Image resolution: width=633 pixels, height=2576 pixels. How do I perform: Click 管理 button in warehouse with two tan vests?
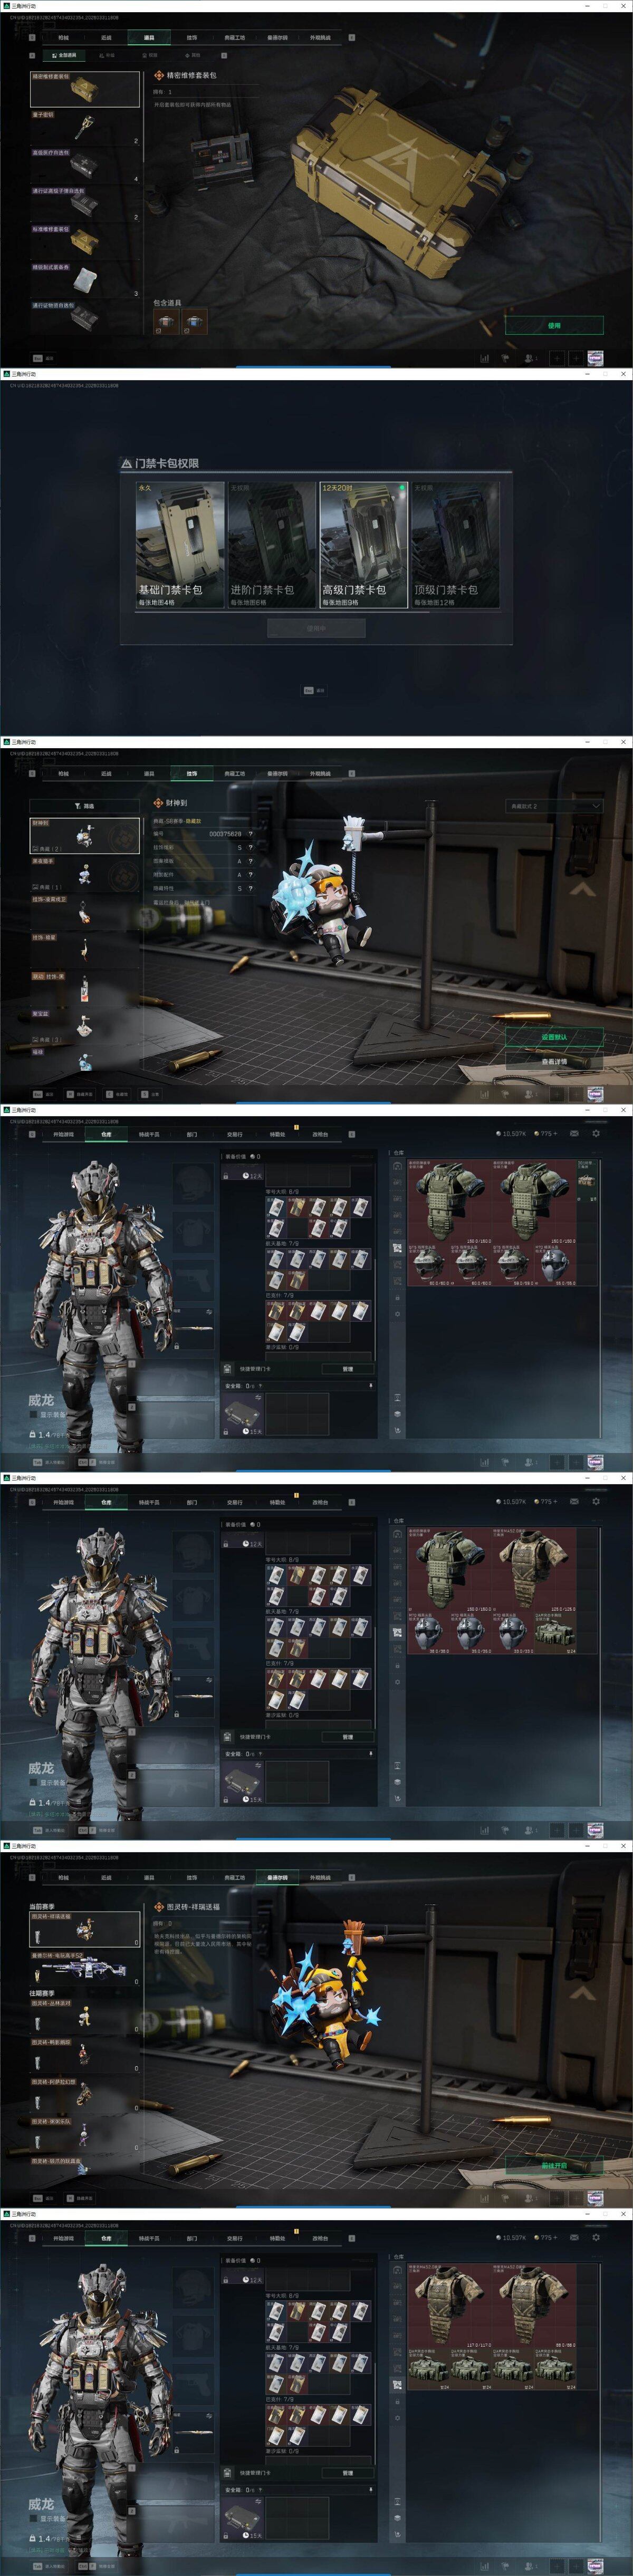pos(348,2473)
